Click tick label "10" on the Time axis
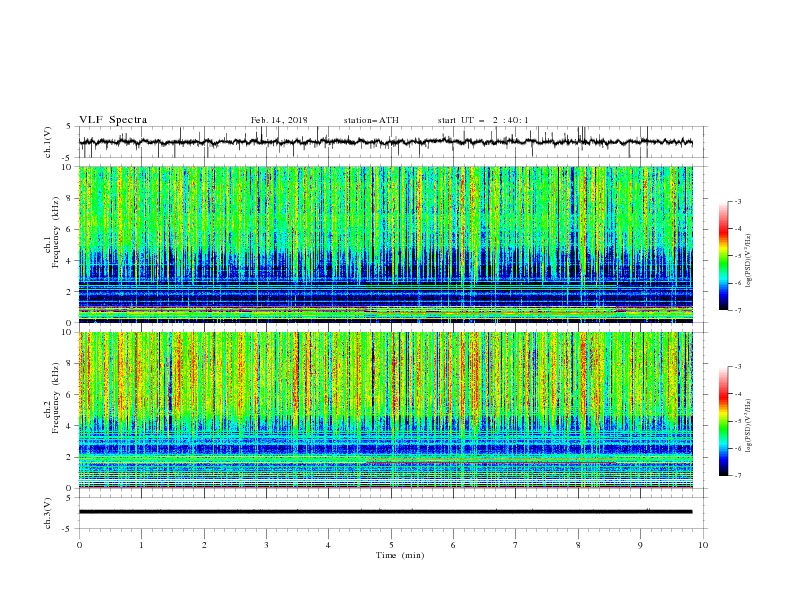Viewport: 792px width, 612px height. click(x=703, y=545)
